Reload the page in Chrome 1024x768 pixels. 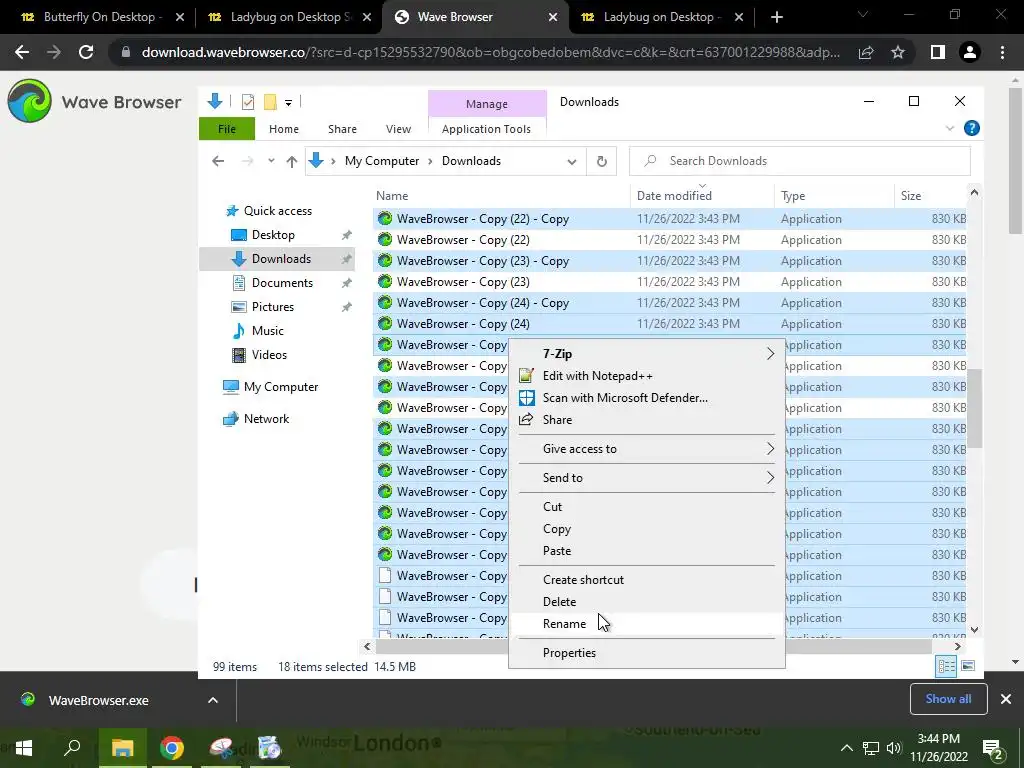point(86,52)
